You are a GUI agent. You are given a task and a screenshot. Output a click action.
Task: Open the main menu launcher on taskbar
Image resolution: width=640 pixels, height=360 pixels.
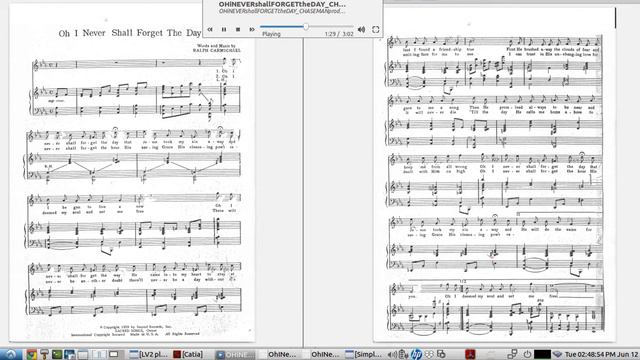click(10, 354)
